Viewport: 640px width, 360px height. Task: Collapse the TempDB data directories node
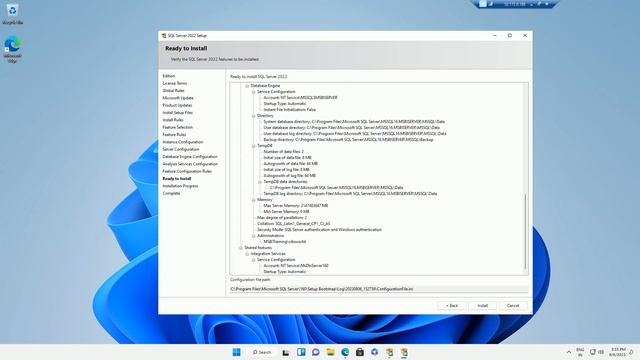[260, 182]
